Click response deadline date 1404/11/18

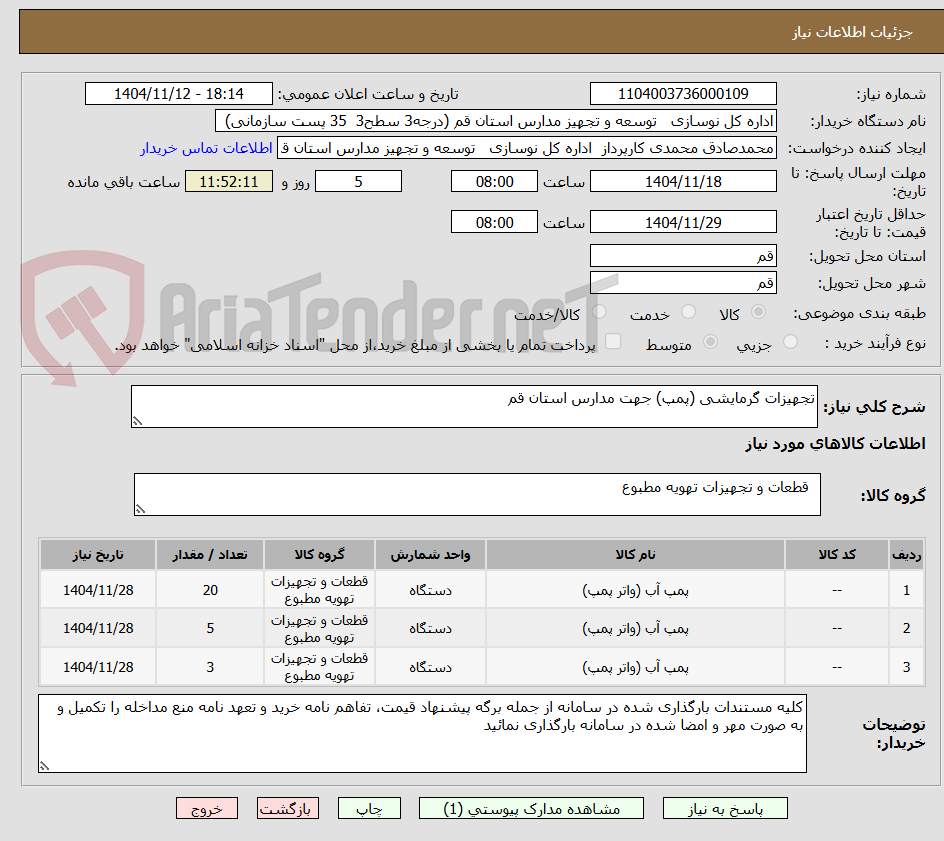(x=683, y=181)
